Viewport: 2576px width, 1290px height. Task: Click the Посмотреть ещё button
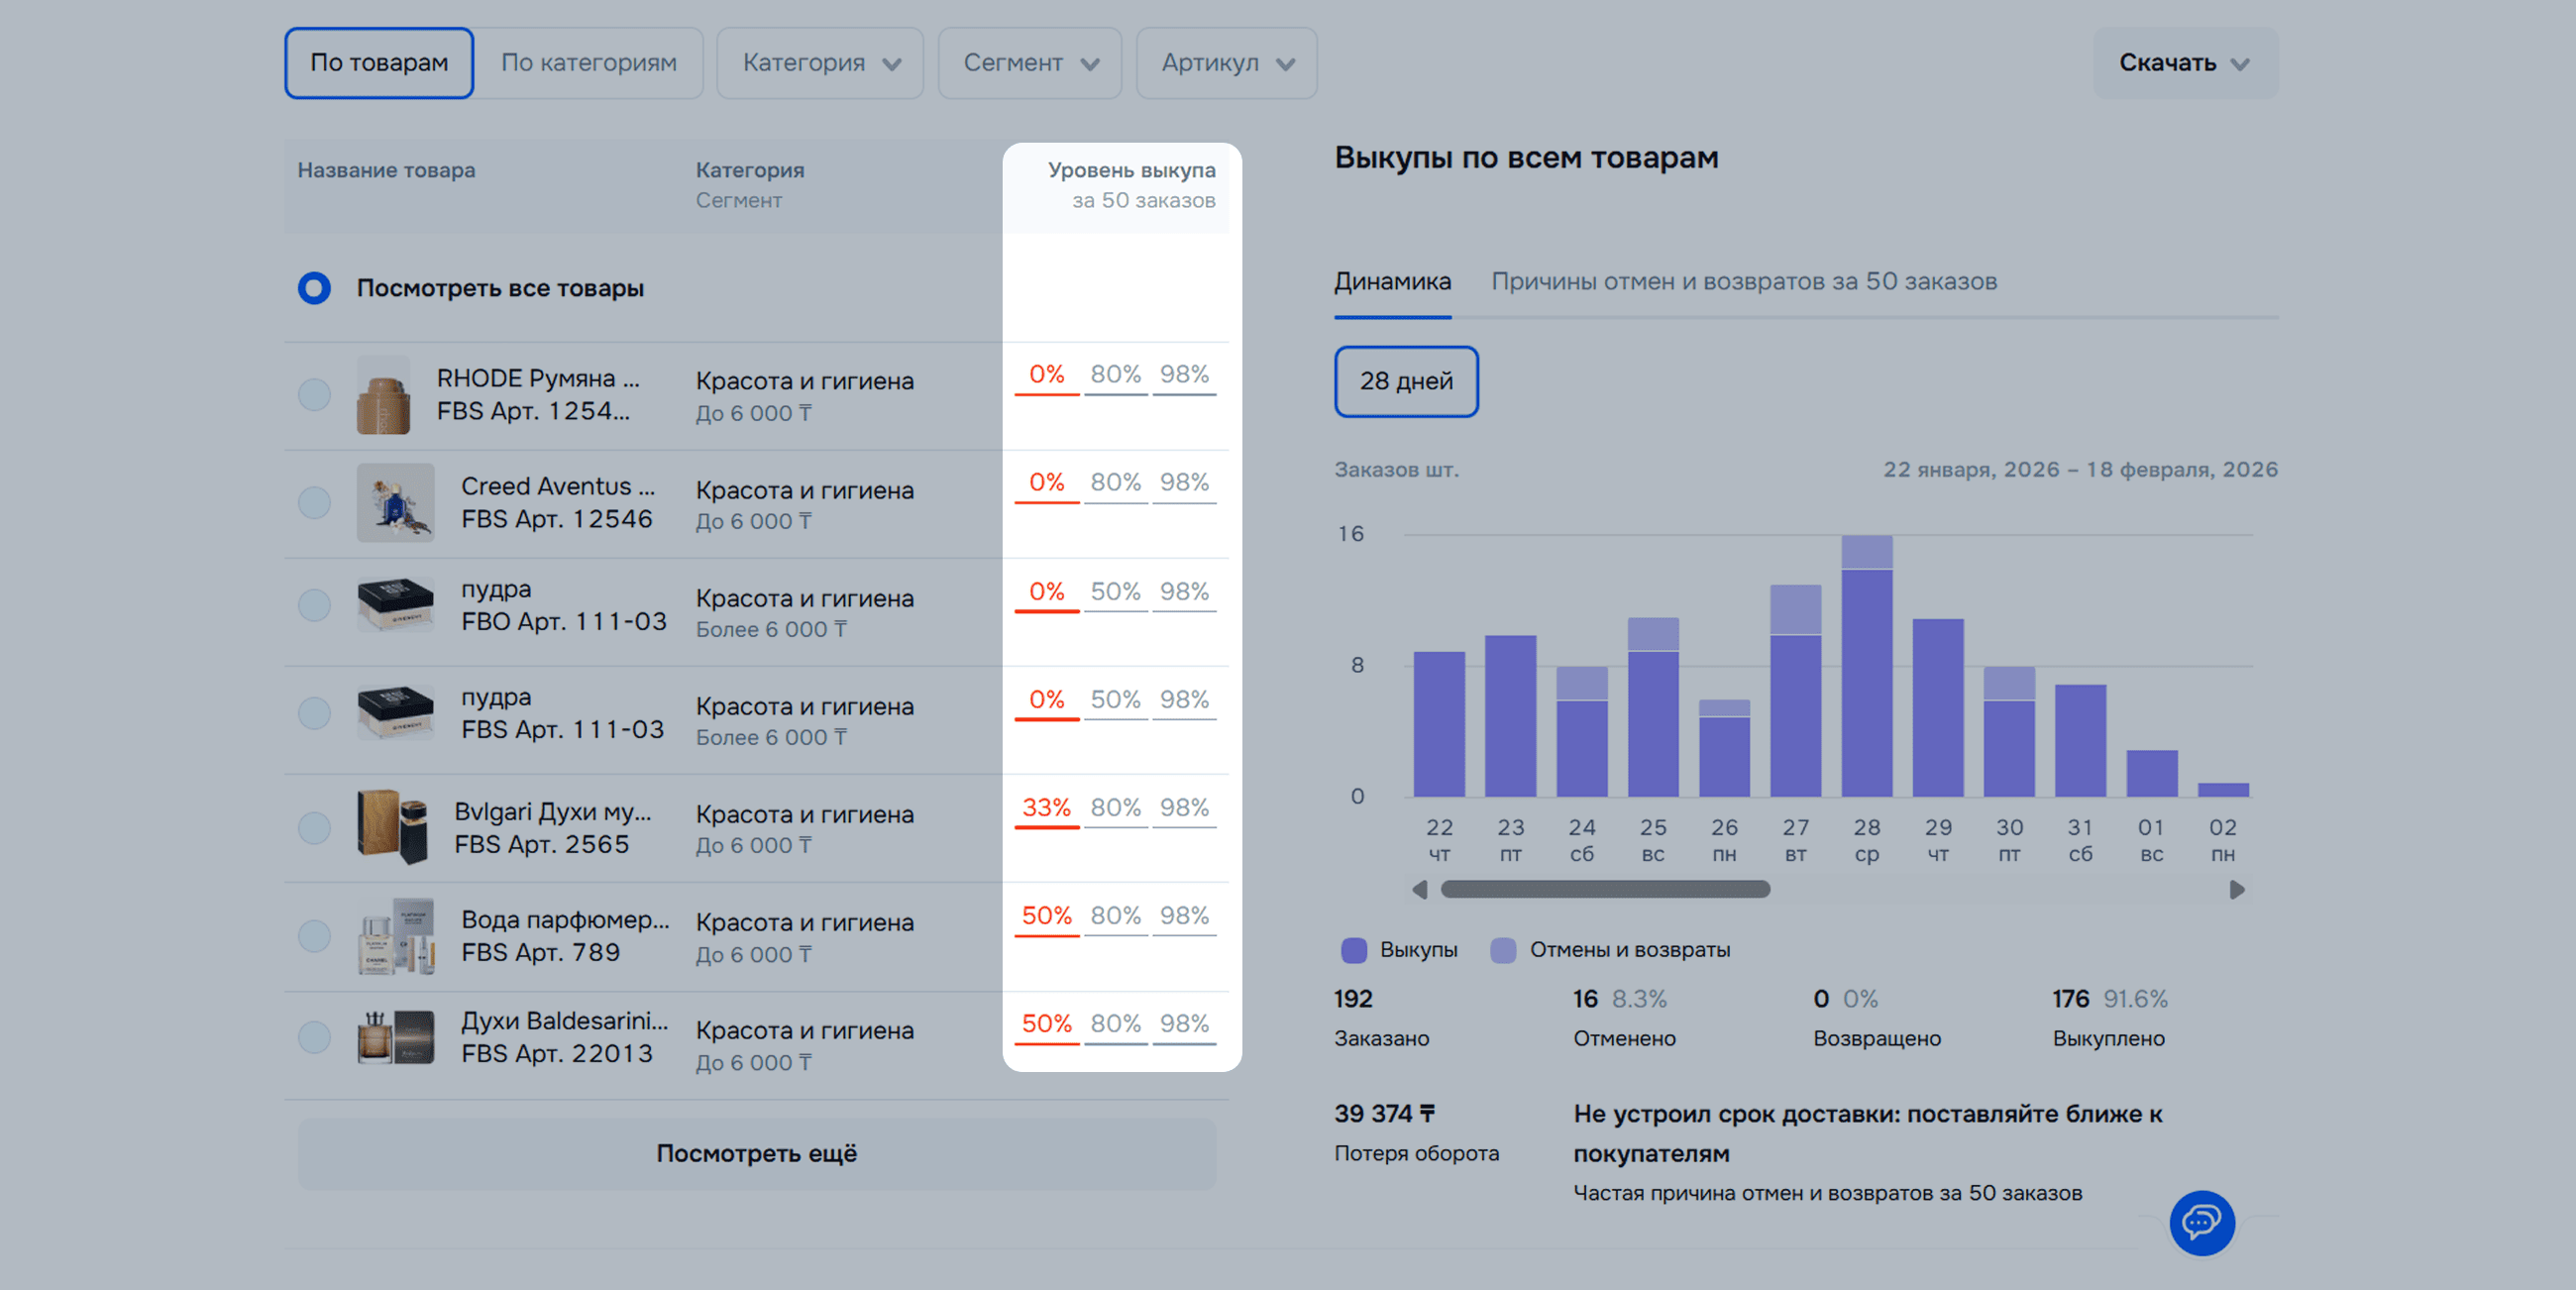pos(756,1153)
